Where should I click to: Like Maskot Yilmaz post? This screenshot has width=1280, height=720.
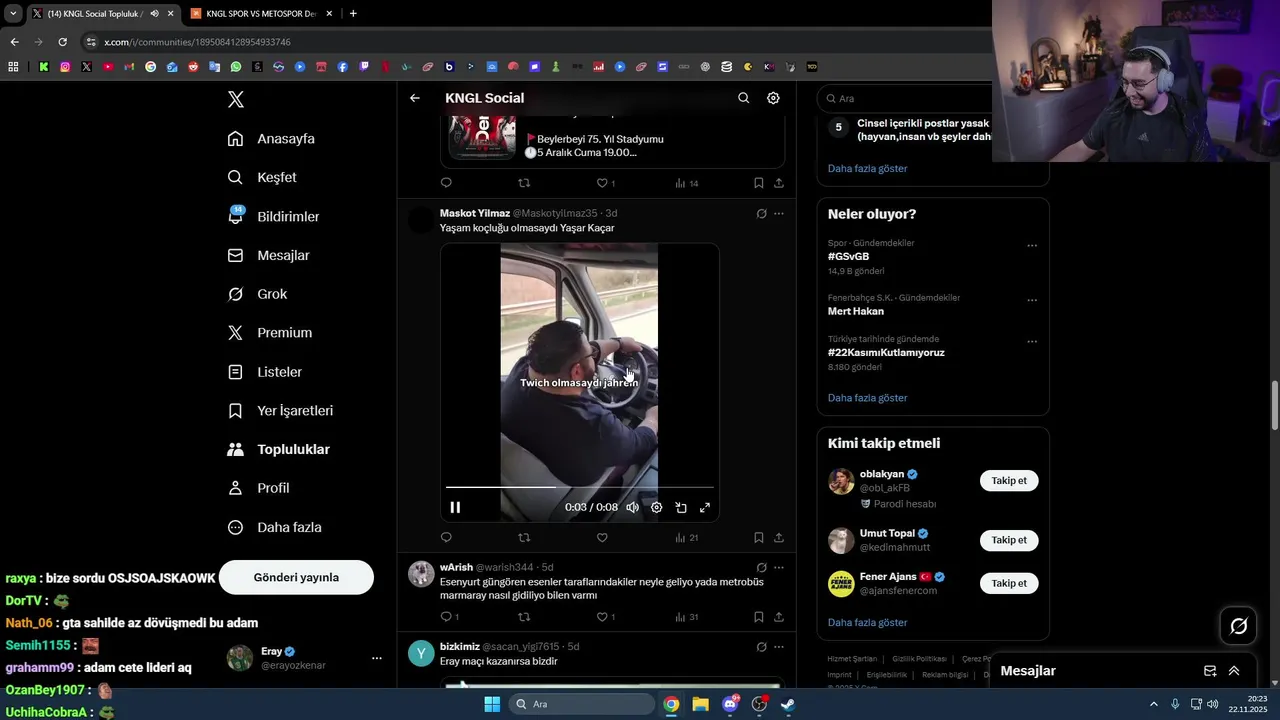point(602,538)
